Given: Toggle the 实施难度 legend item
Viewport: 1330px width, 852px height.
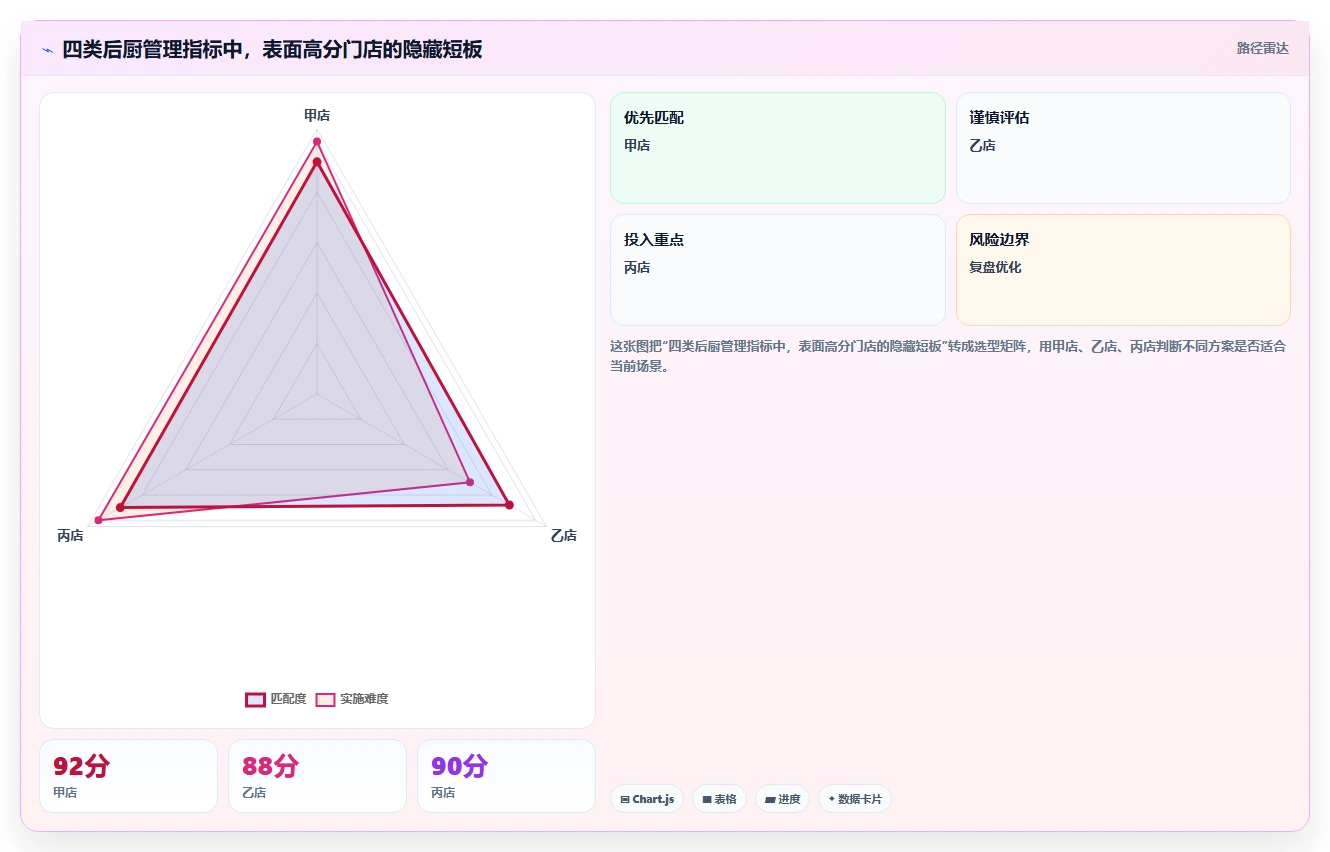Looking at the screenshot, I should pos(352,699).
